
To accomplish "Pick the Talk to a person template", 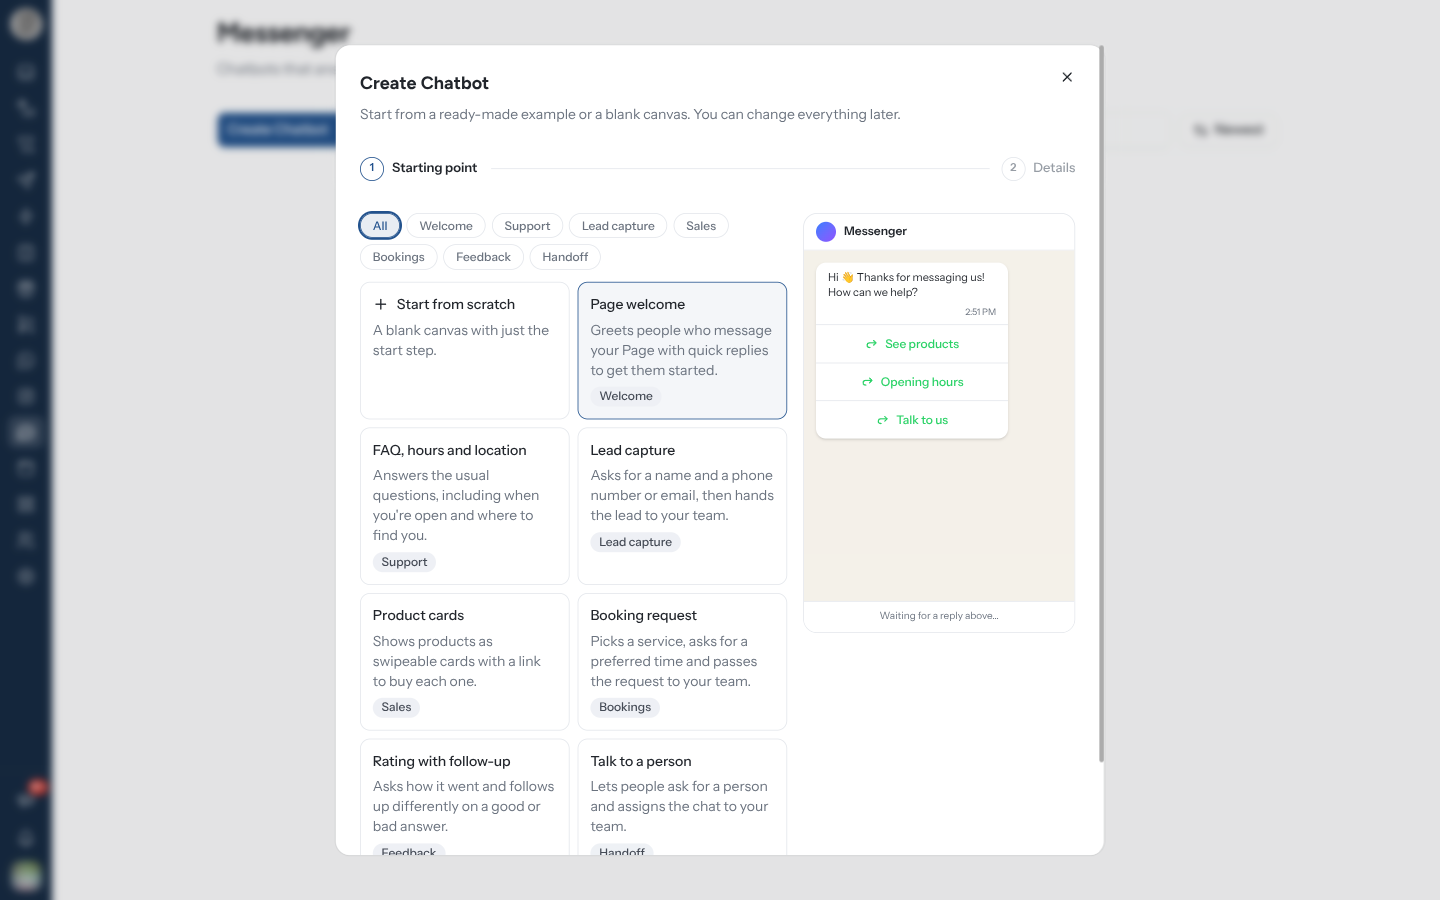I will click(682, 797).
